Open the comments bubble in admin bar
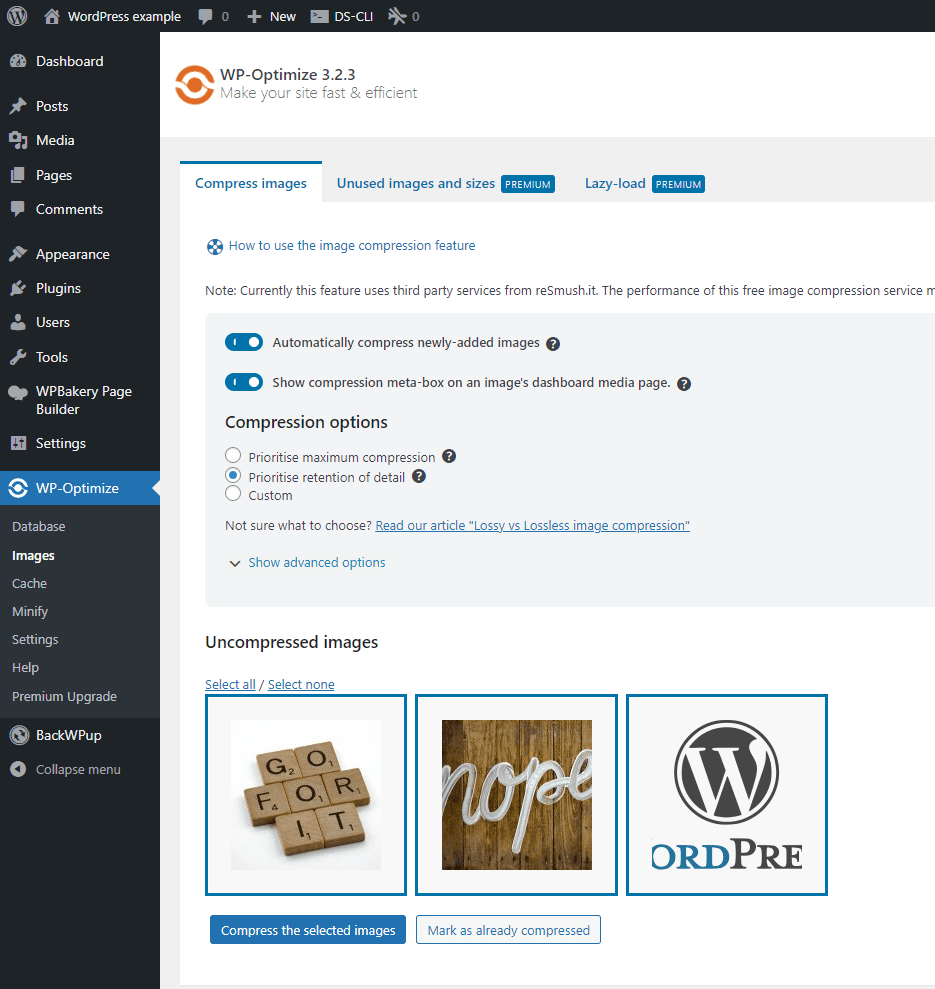Viewport: 935px width, 989px height. [205, 16]
